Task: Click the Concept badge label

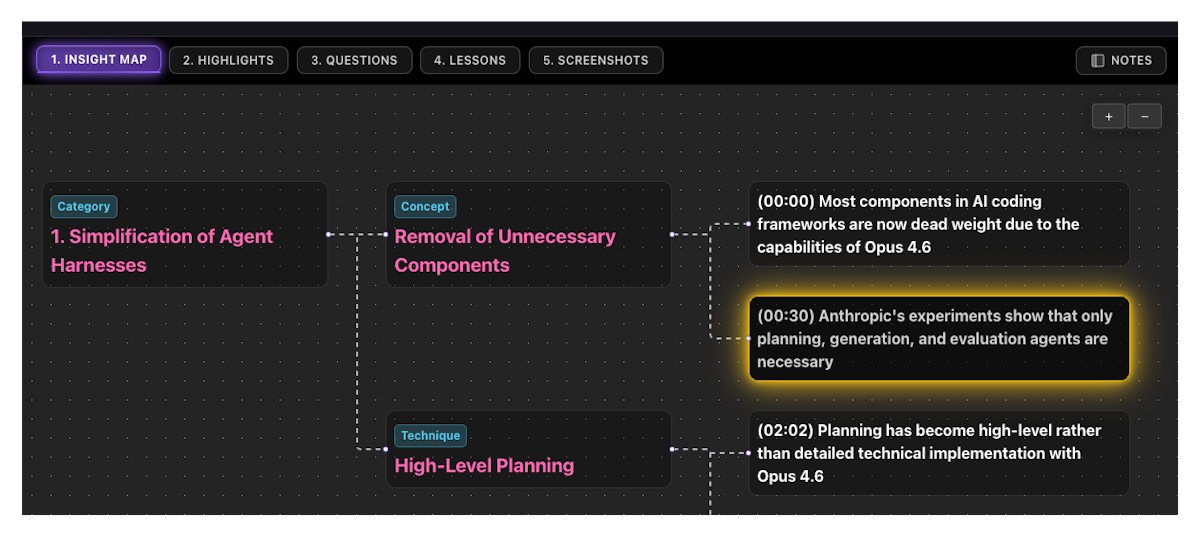Action: coord(425,207)
